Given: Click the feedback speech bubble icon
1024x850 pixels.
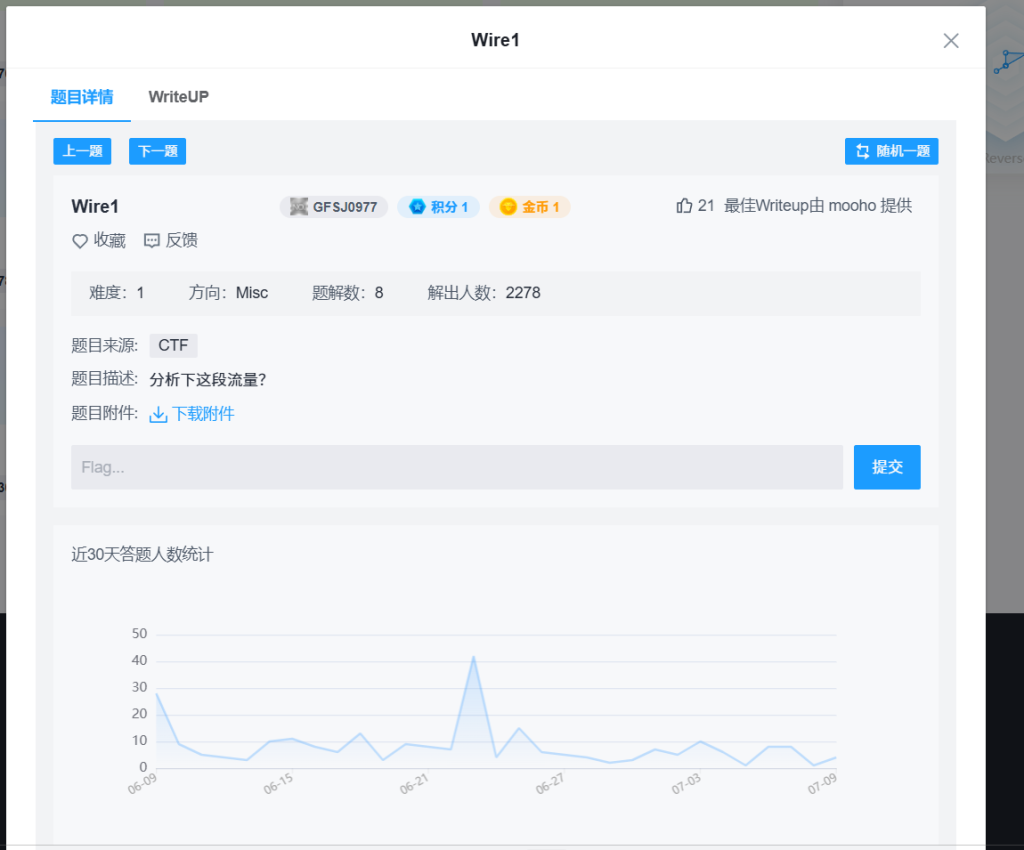Looking at the screenshot, I should pos(152,241).
